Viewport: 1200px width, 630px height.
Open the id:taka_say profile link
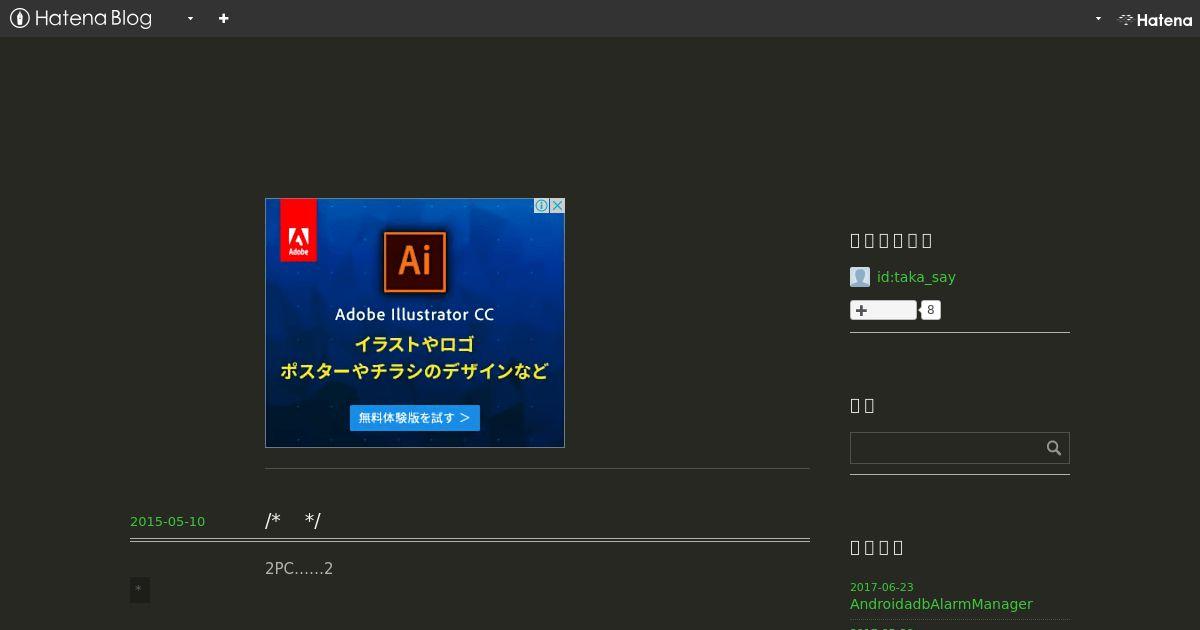tap(916, 277)
